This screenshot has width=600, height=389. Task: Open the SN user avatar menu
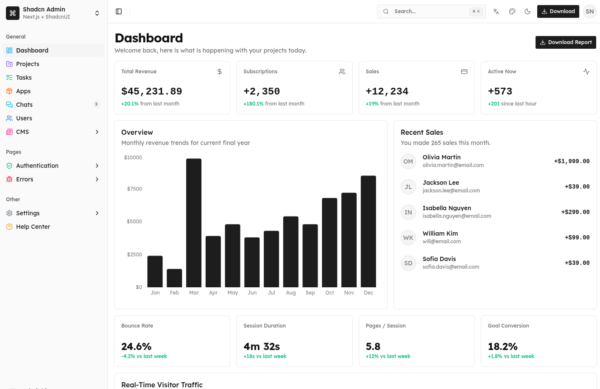(590, 11)
